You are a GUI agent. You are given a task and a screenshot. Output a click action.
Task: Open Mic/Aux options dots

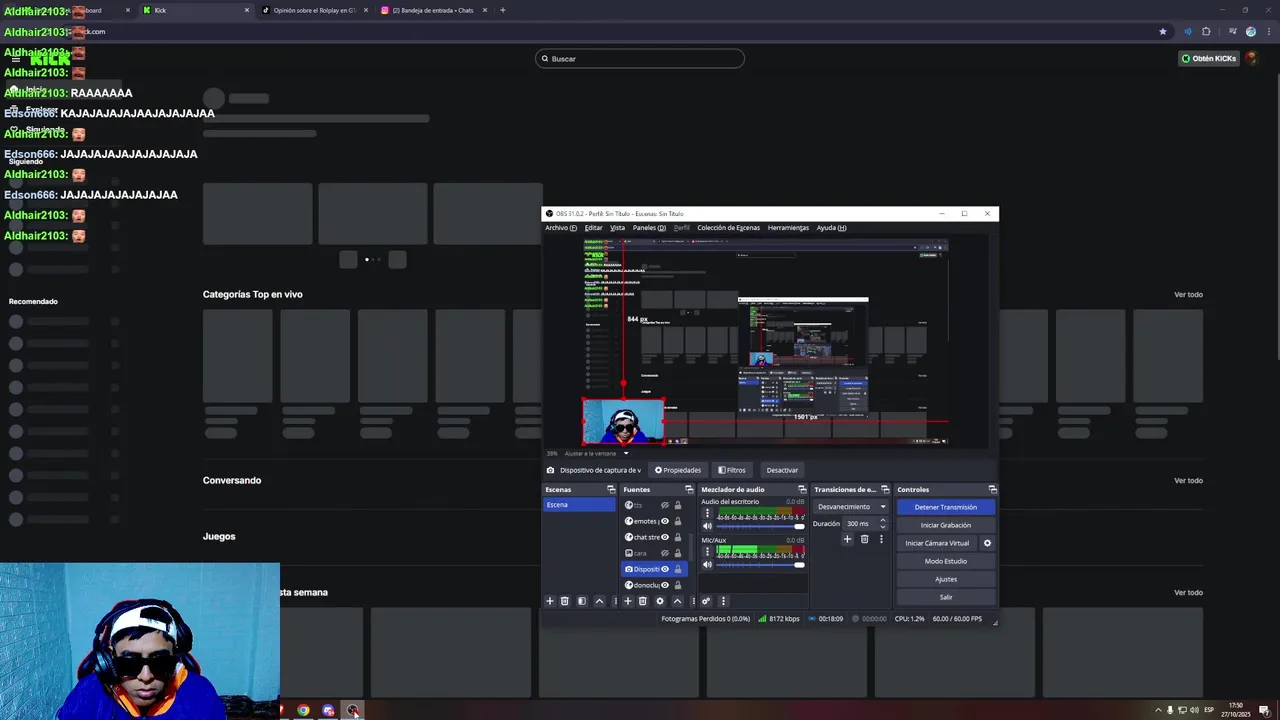click(707, 552)
